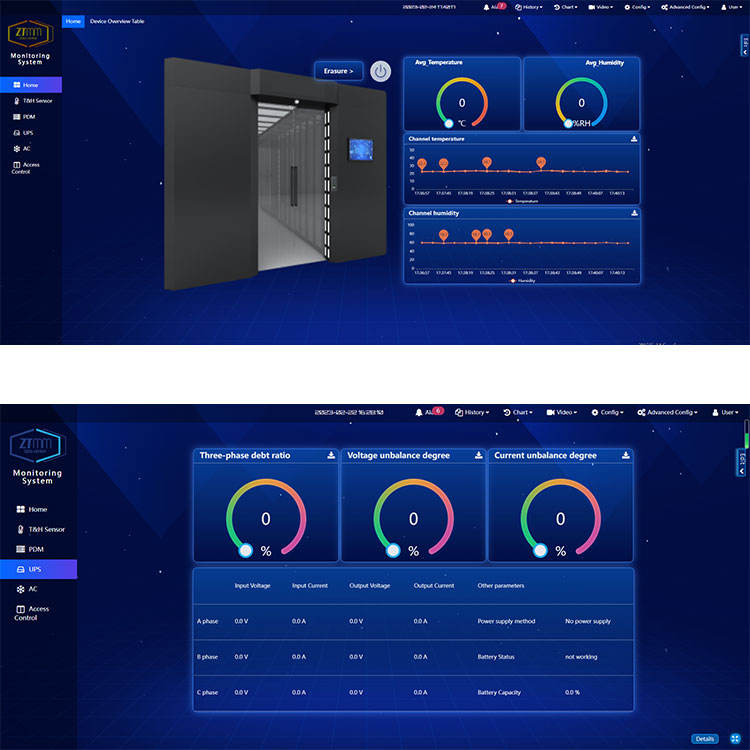Viewport: 750px width, 750px height.
Task: Download the Channel temperature chart data
Action: coord(634,139)
